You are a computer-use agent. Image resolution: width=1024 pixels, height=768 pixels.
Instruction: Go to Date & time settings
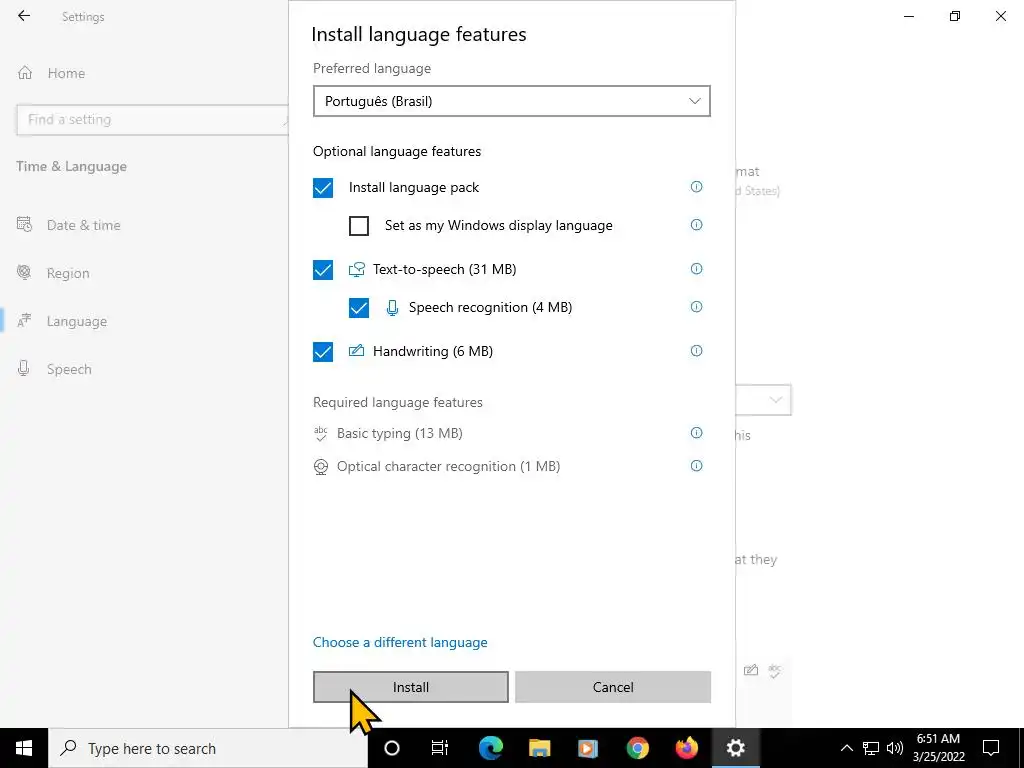[x=69, y=225]
